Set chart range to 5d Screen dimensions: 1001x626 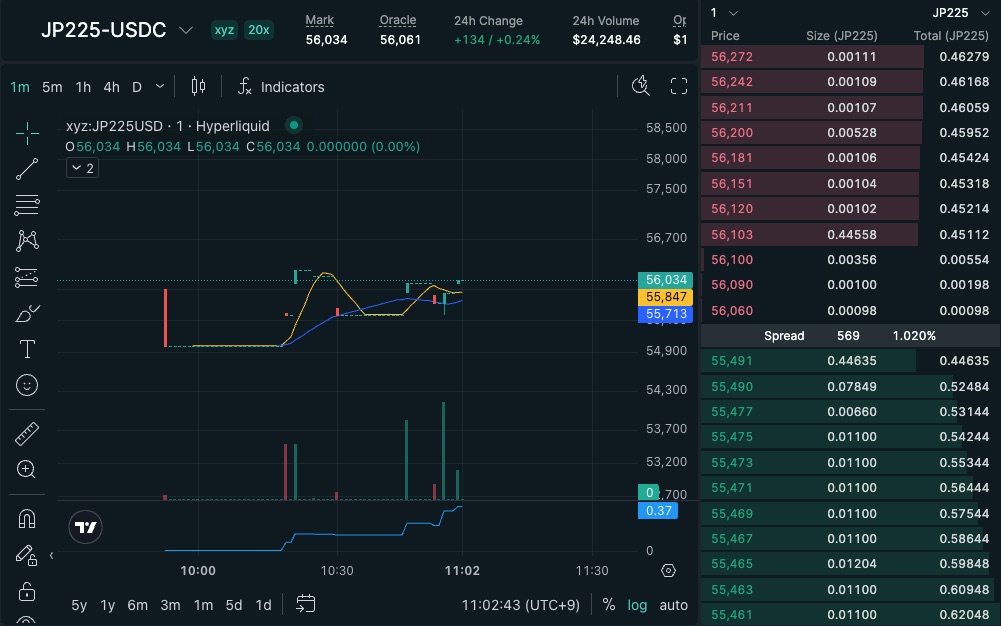(x=234, y=605)
